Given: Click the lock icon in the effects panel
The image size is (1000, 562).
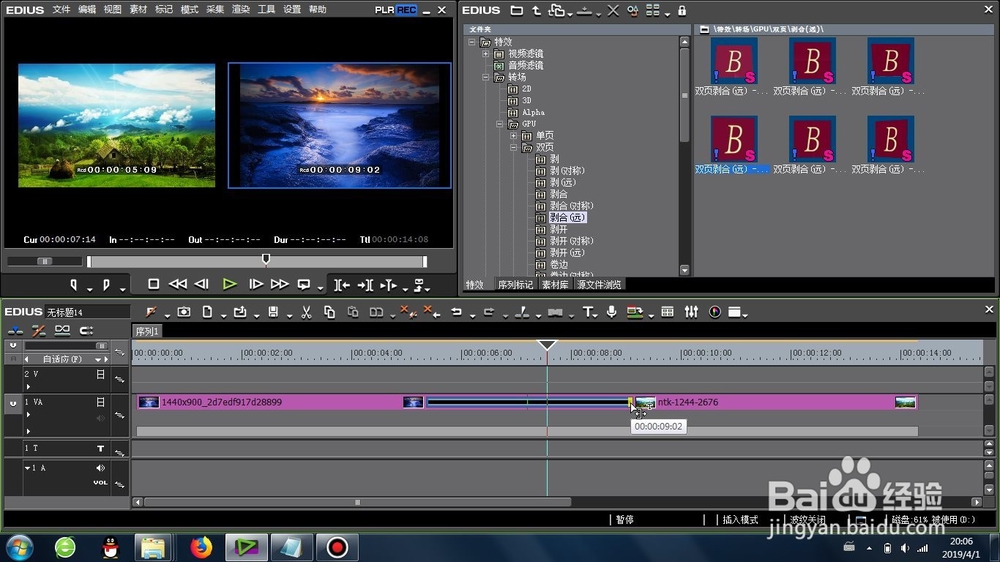Looking at the screenshot, I should [x=682, y=11].
